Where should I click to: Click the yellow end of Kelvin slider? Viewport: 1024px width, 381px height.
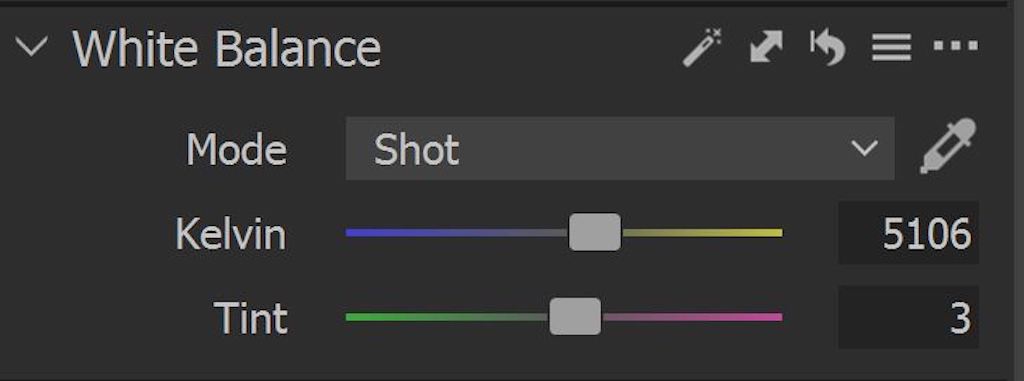tap(769, 232)
